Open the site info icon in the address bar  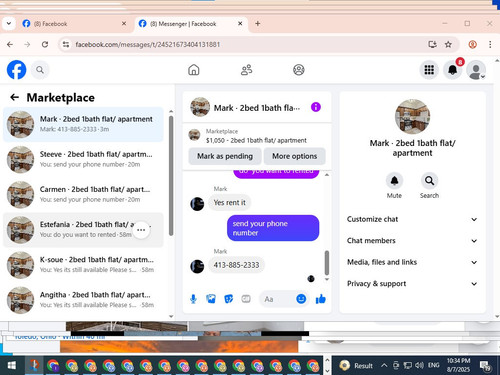tap(66, 44)
